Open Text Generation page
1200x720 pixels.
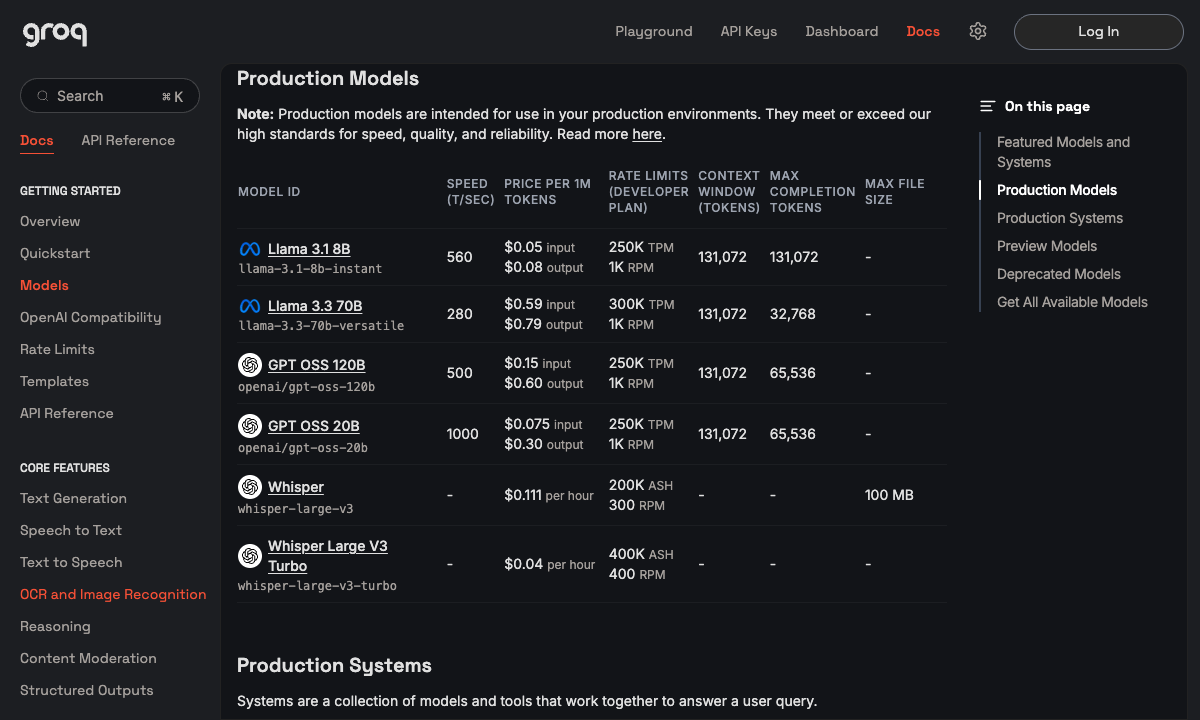[73, 498]
